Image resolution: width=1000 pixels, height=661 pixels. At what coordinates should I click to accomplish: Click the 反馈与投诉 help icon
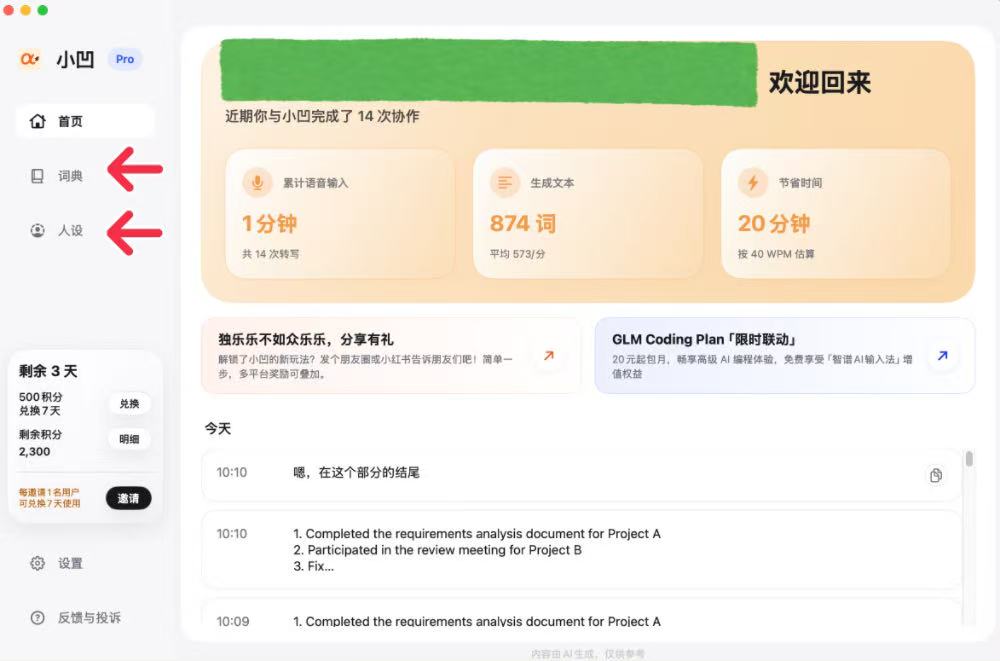38,618
